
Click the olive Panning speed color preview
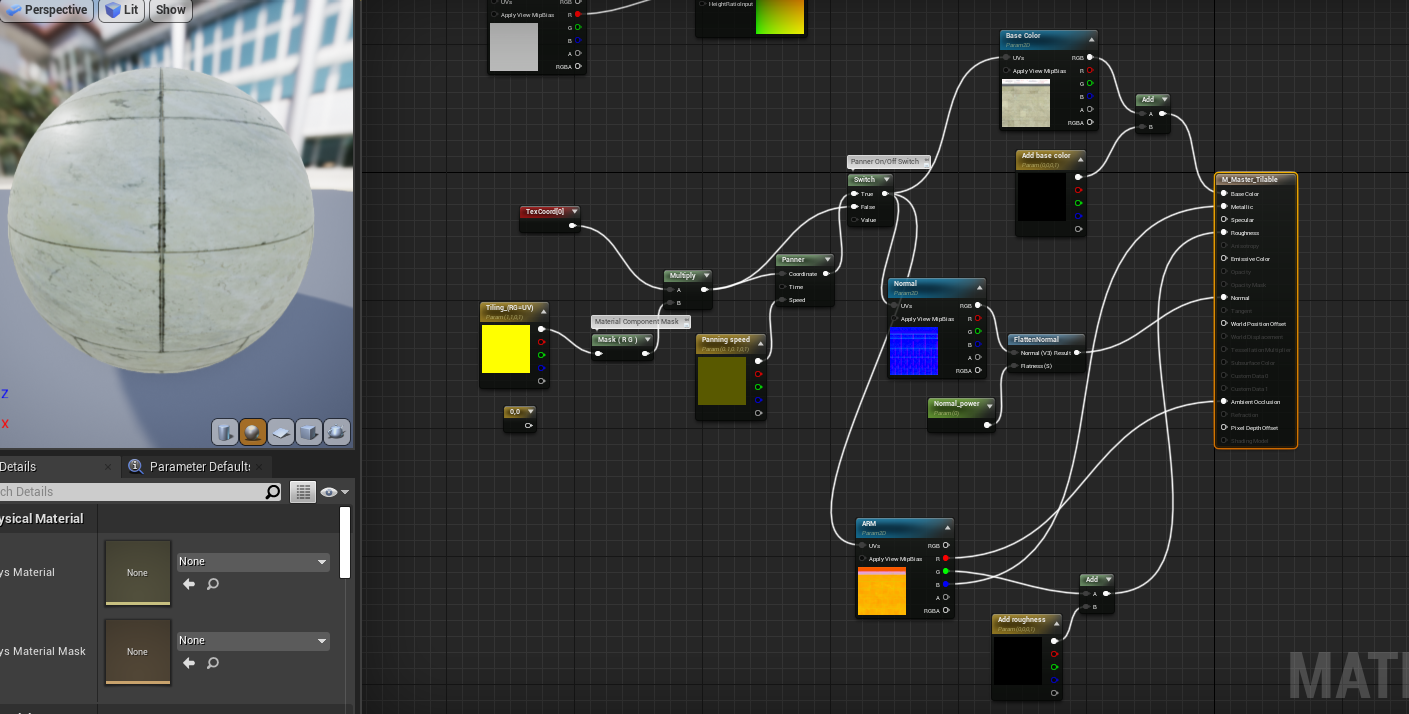(x=722, y=381)
